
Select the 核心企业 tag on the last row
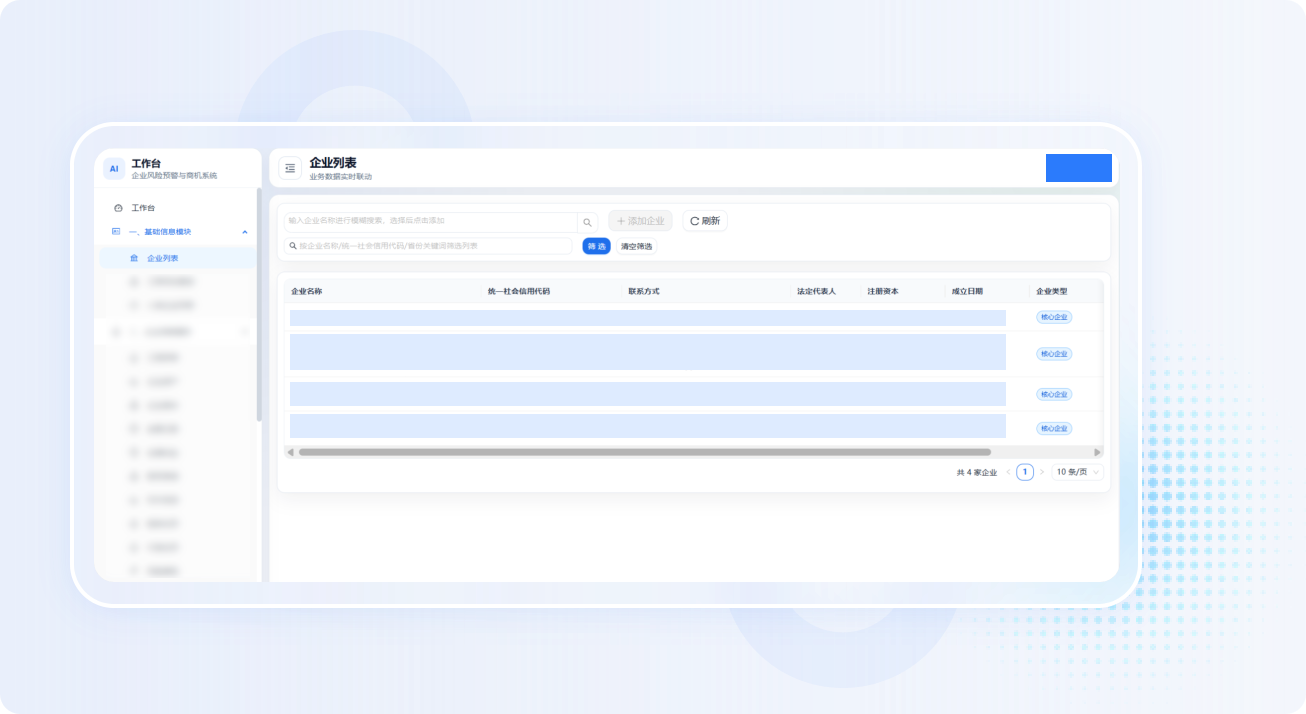(x=1055, y=427)
